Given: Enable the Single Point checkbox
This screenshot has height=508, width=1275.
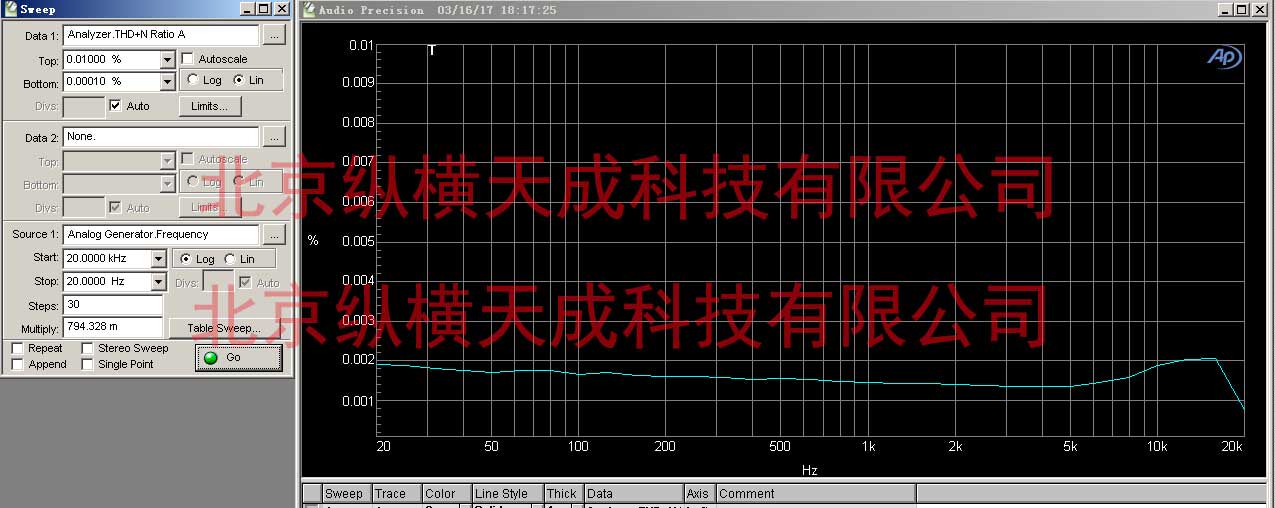Looking at the screenshot, I should click(87, 364).
